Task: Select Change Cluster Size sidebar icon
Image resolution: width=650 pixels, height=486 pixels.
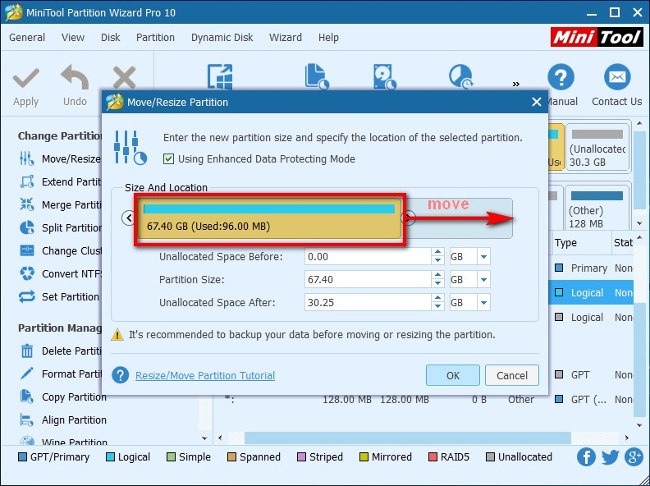Action: tap(27, 250)
